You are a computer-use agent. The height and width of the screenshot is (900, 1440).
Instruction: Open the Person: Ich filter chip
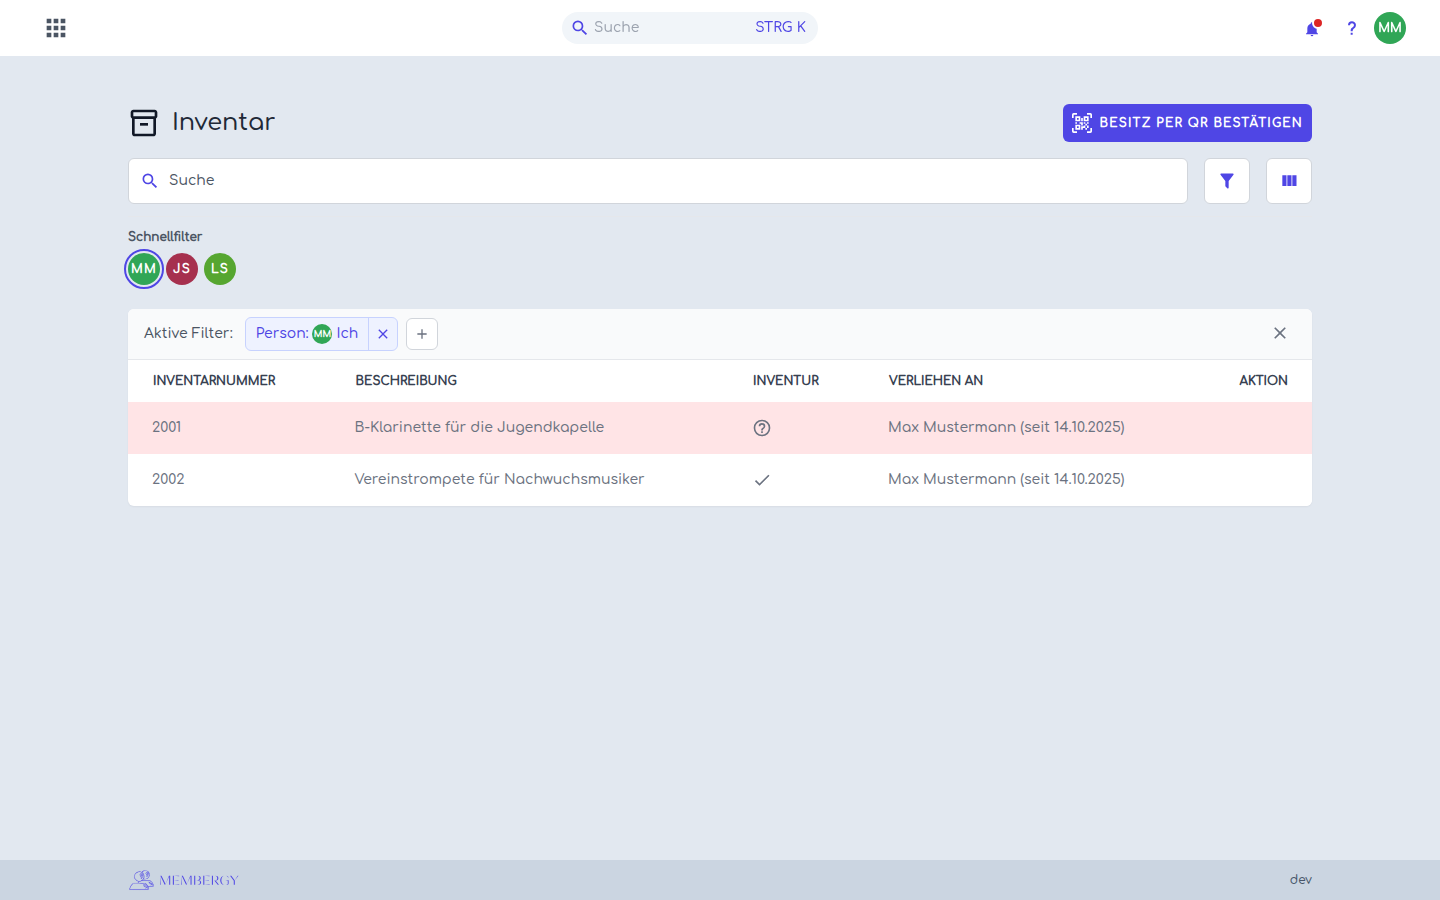(307, 334)
